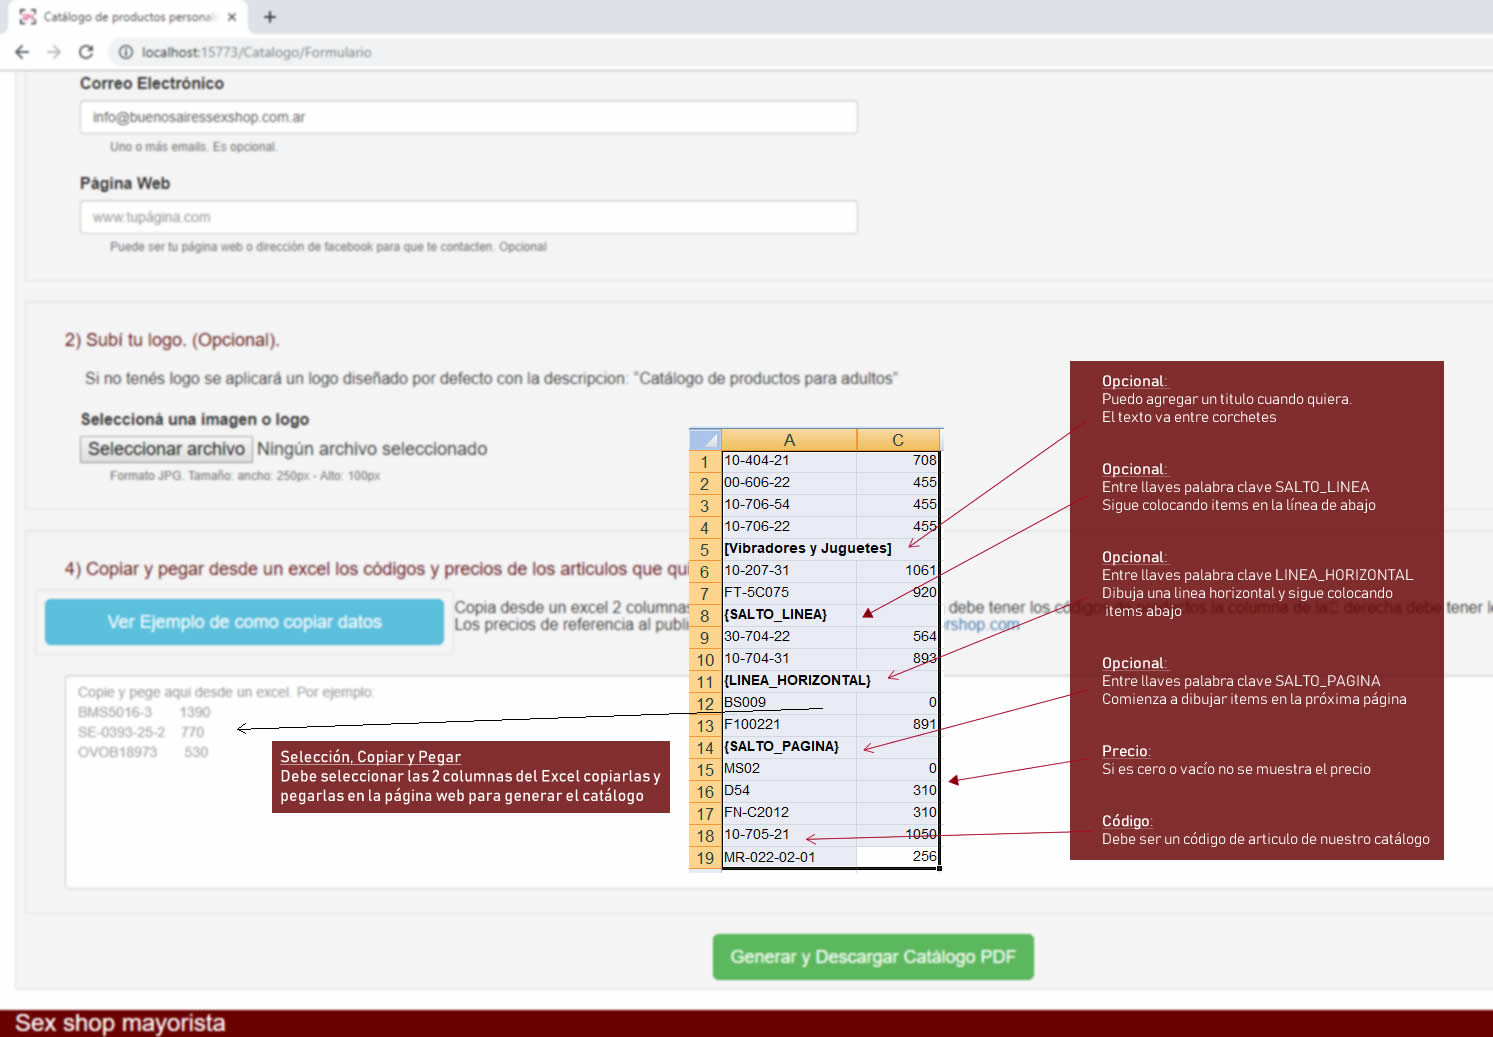Edit the Página Web input field
Image resolution: width=1493 pixels, height=1037 pixels.
[468, 217]
